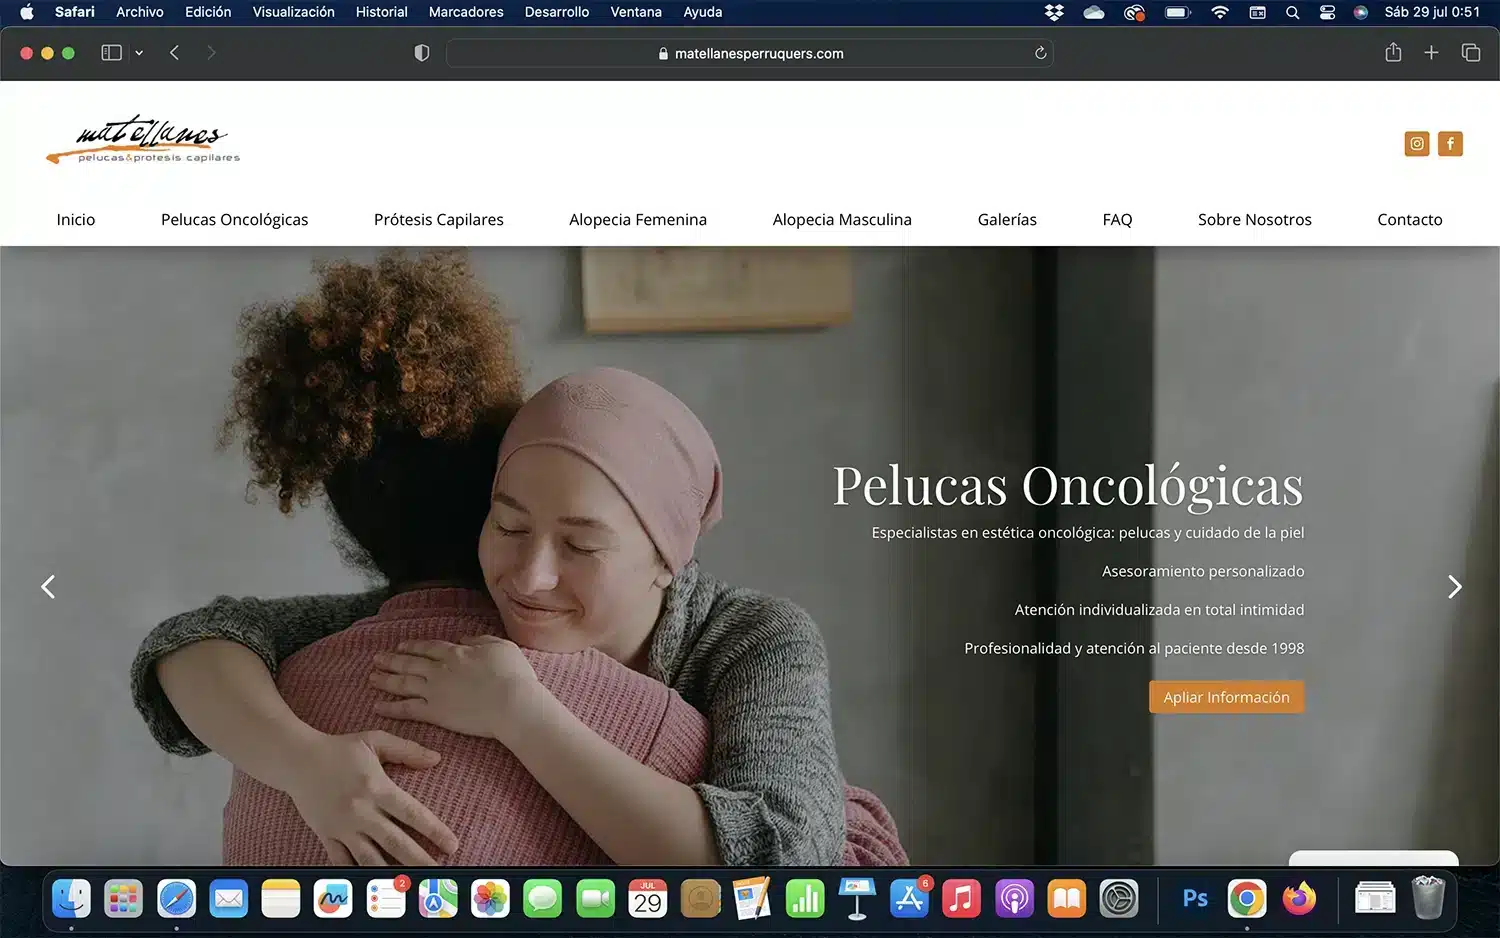Show Safari tab overview
Viewport: 1500px width, 938px height.
pos(1470,53)
